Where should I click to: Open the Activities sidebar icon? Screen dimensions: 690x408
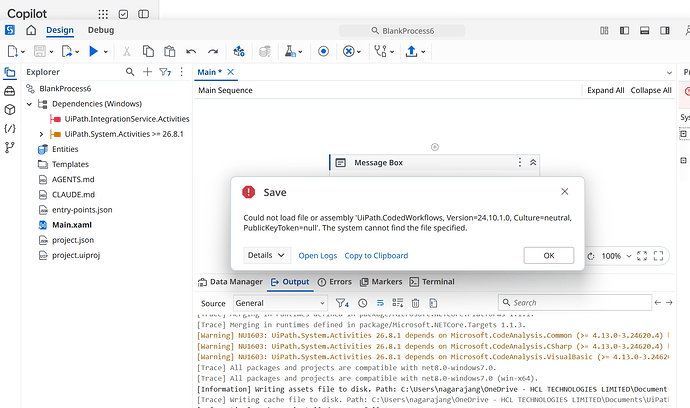(10, 91)
